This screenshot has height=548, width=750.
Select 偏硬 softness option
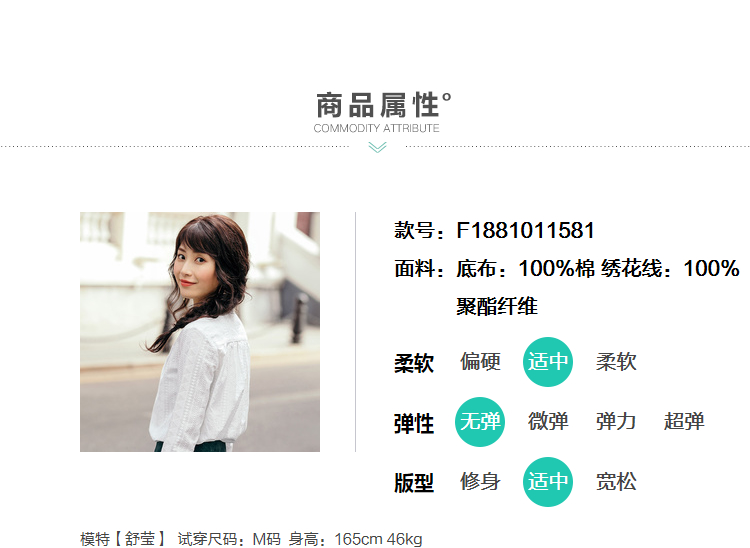tap(480, 362)
